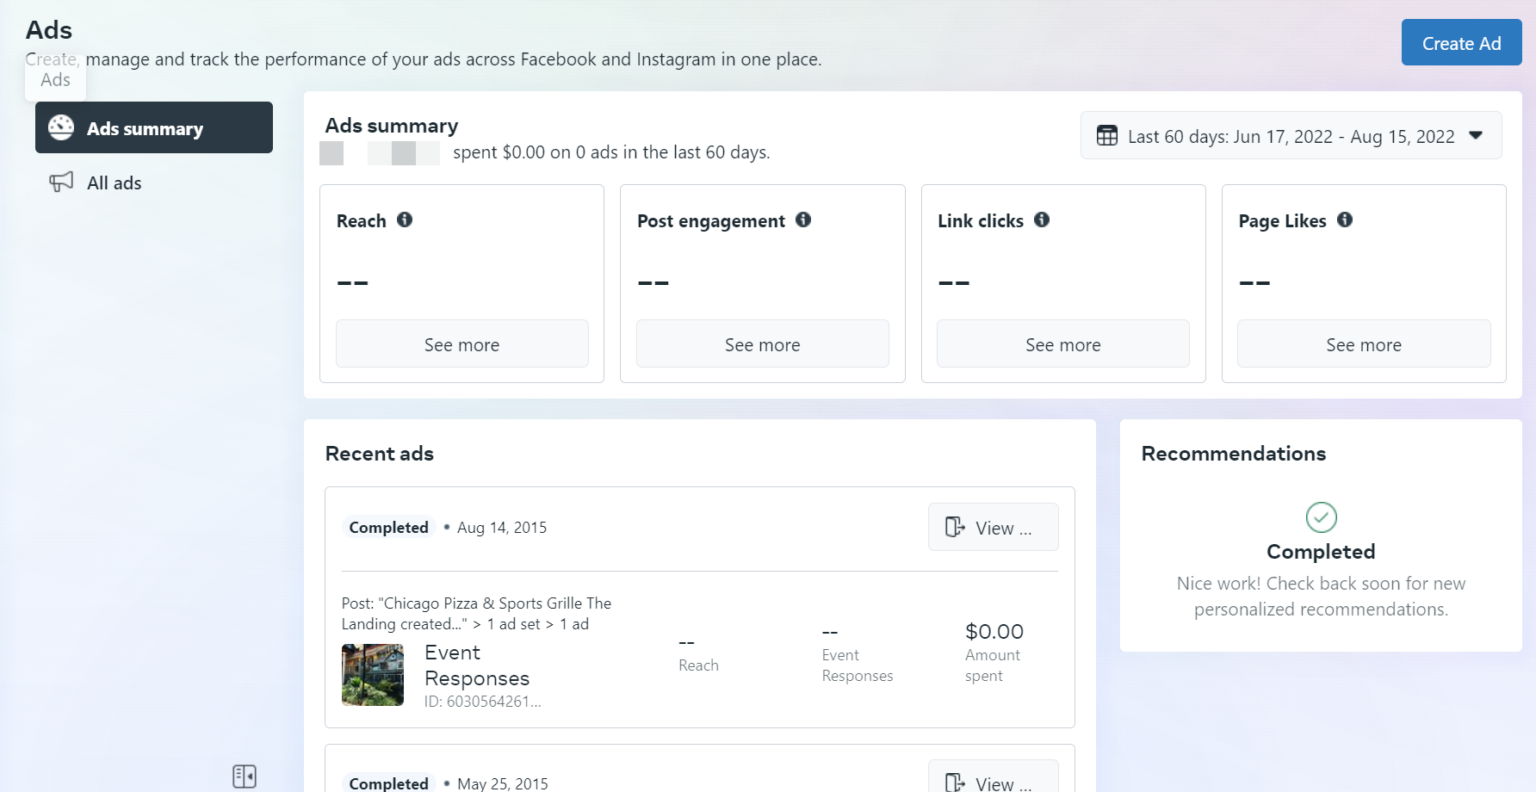Click See more under Page Likes

[x=1363, y=343]
